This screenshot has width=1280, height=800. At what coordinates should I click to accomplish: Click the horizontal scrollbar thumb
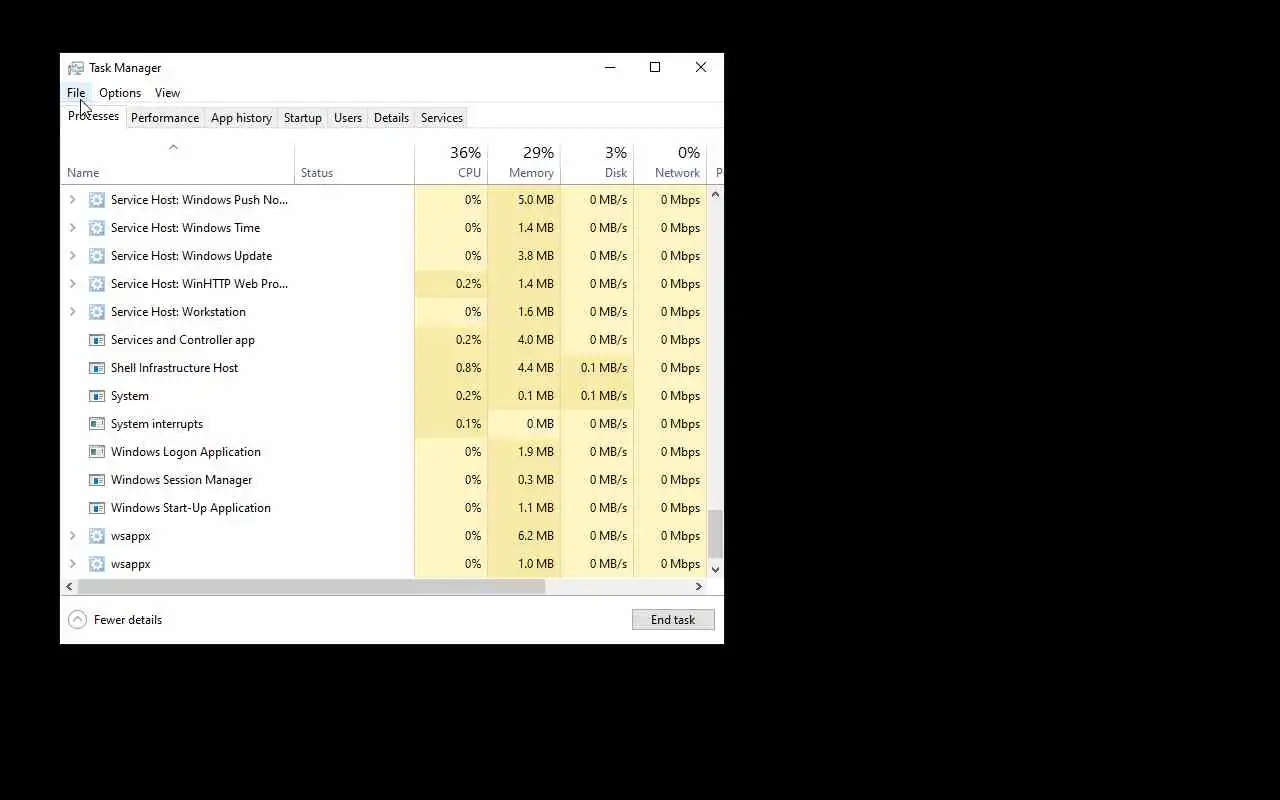(x=311, y=587)
